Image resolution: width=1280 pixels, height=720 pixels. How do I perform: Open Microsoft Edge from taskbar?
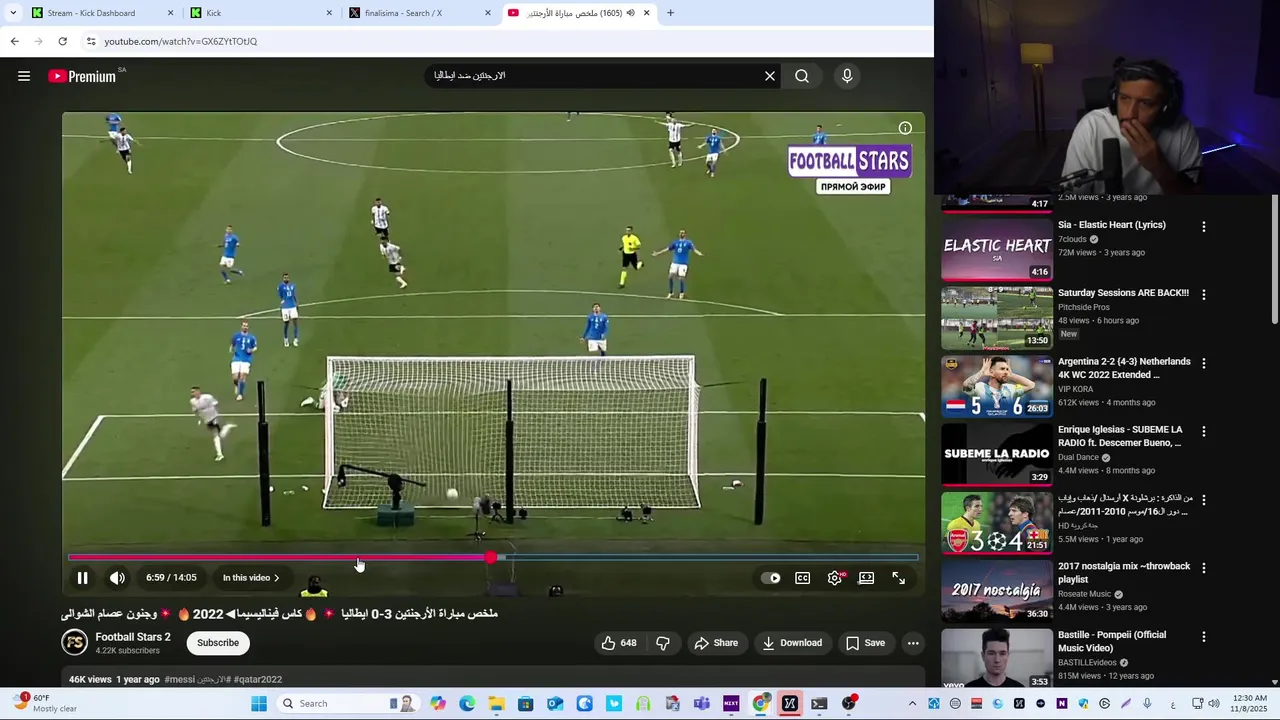coord(467,704)
